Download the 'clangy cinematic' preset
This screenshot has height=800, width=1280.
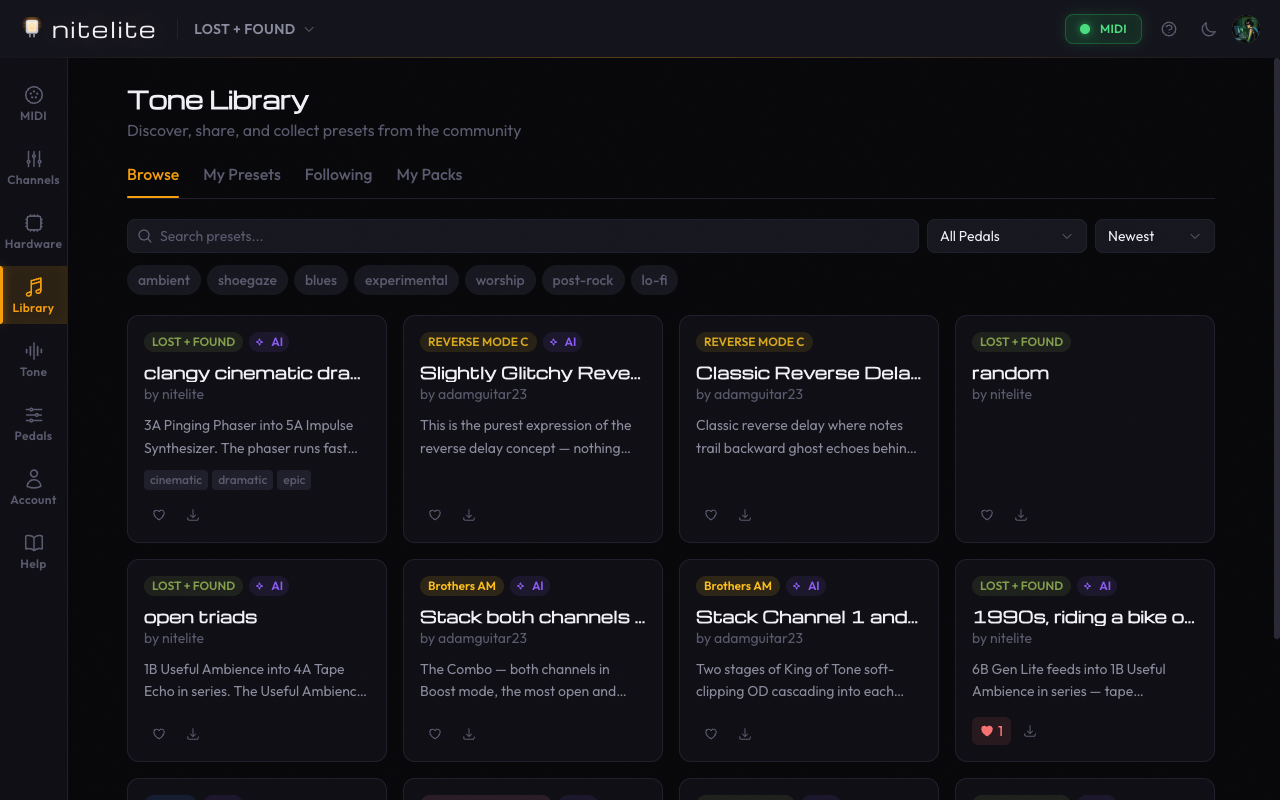click(x=192, y=514)
